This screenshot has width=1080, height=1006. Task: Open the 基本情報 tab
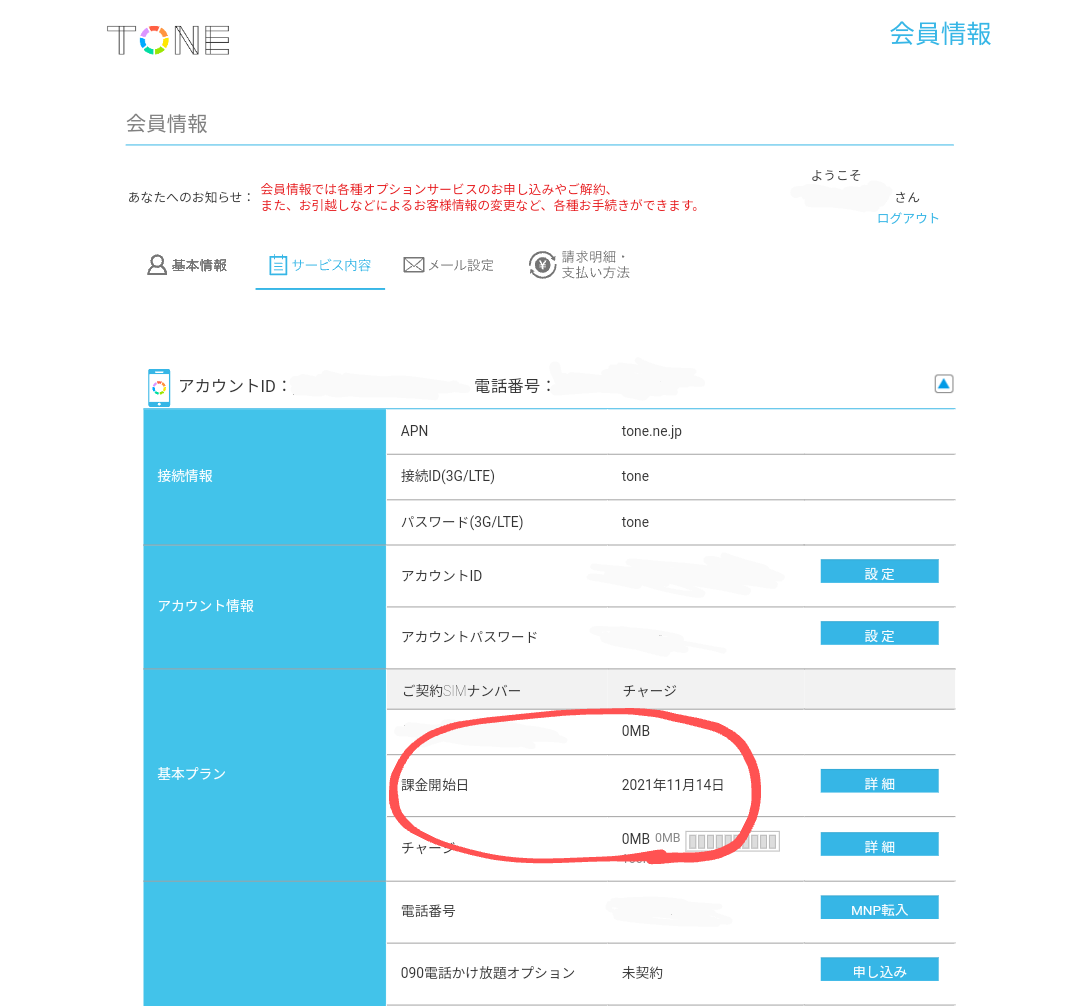(187, 265)
